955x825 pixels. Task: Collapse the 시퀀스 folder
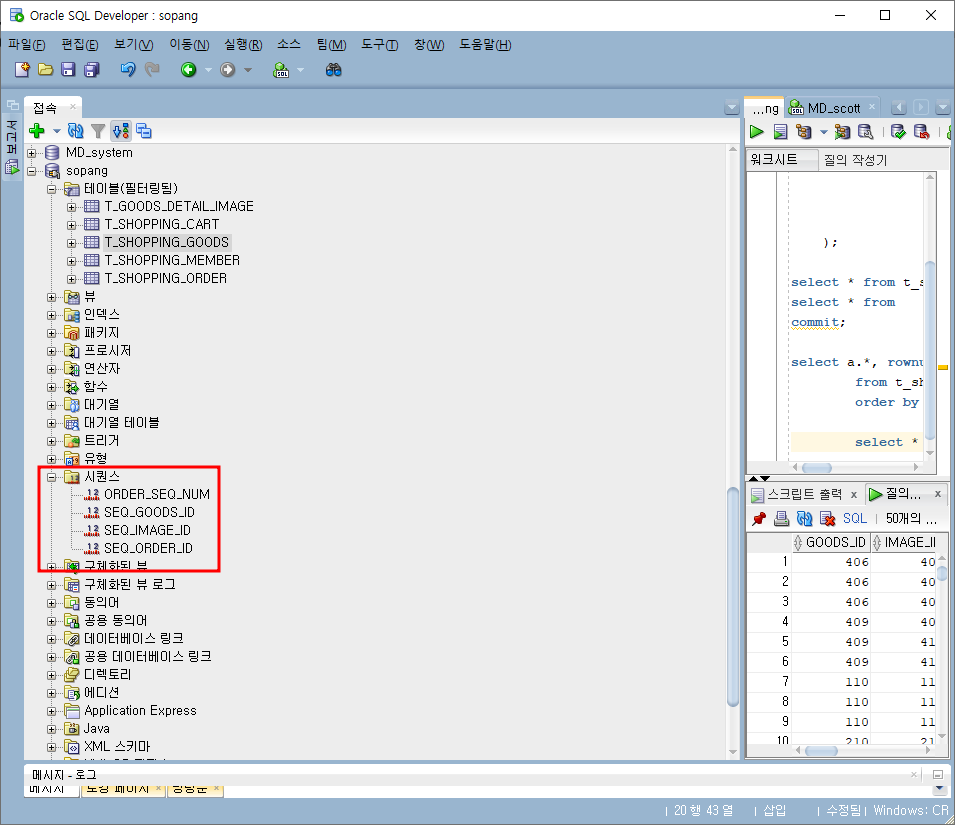click(x=51, y=477)
